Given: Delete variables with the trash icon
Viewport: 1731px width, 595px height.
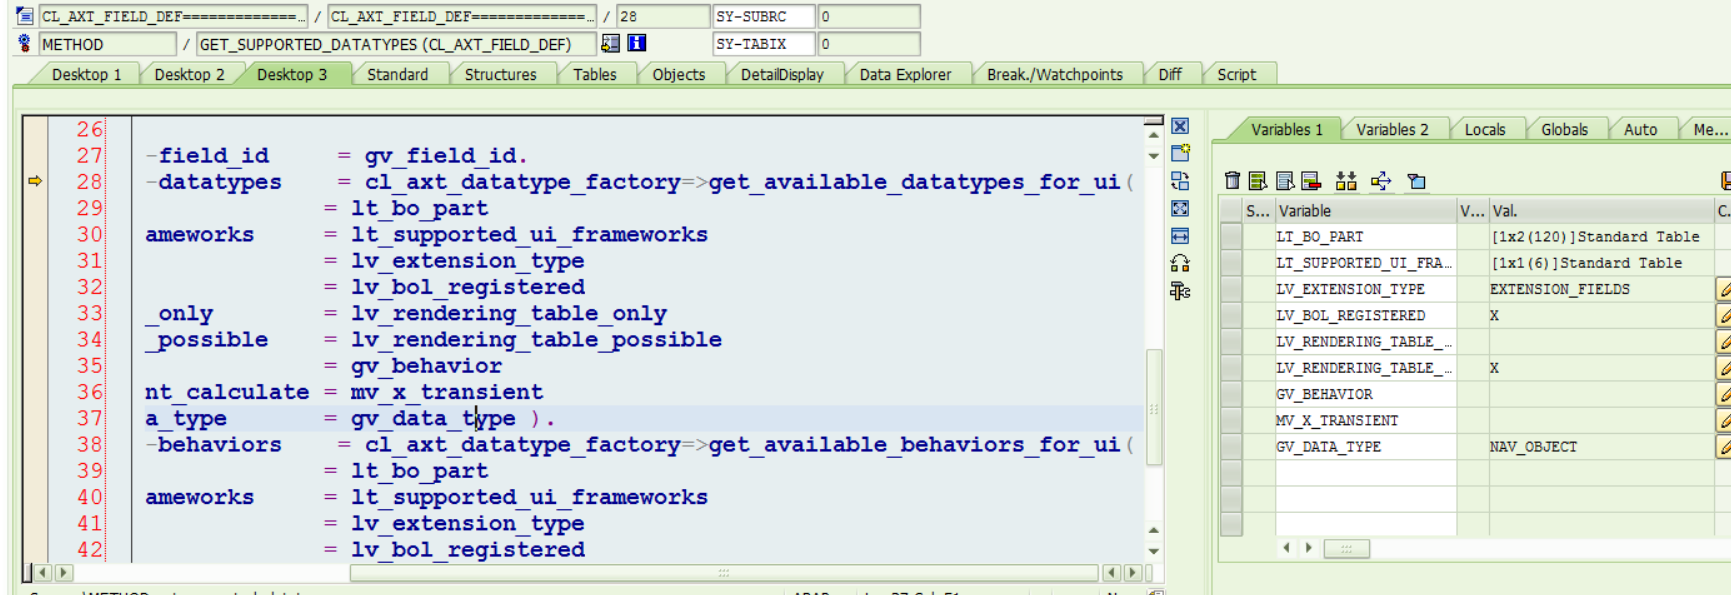Looking at the screenshot, I should pyautogui.click(x=1232, y=181).
